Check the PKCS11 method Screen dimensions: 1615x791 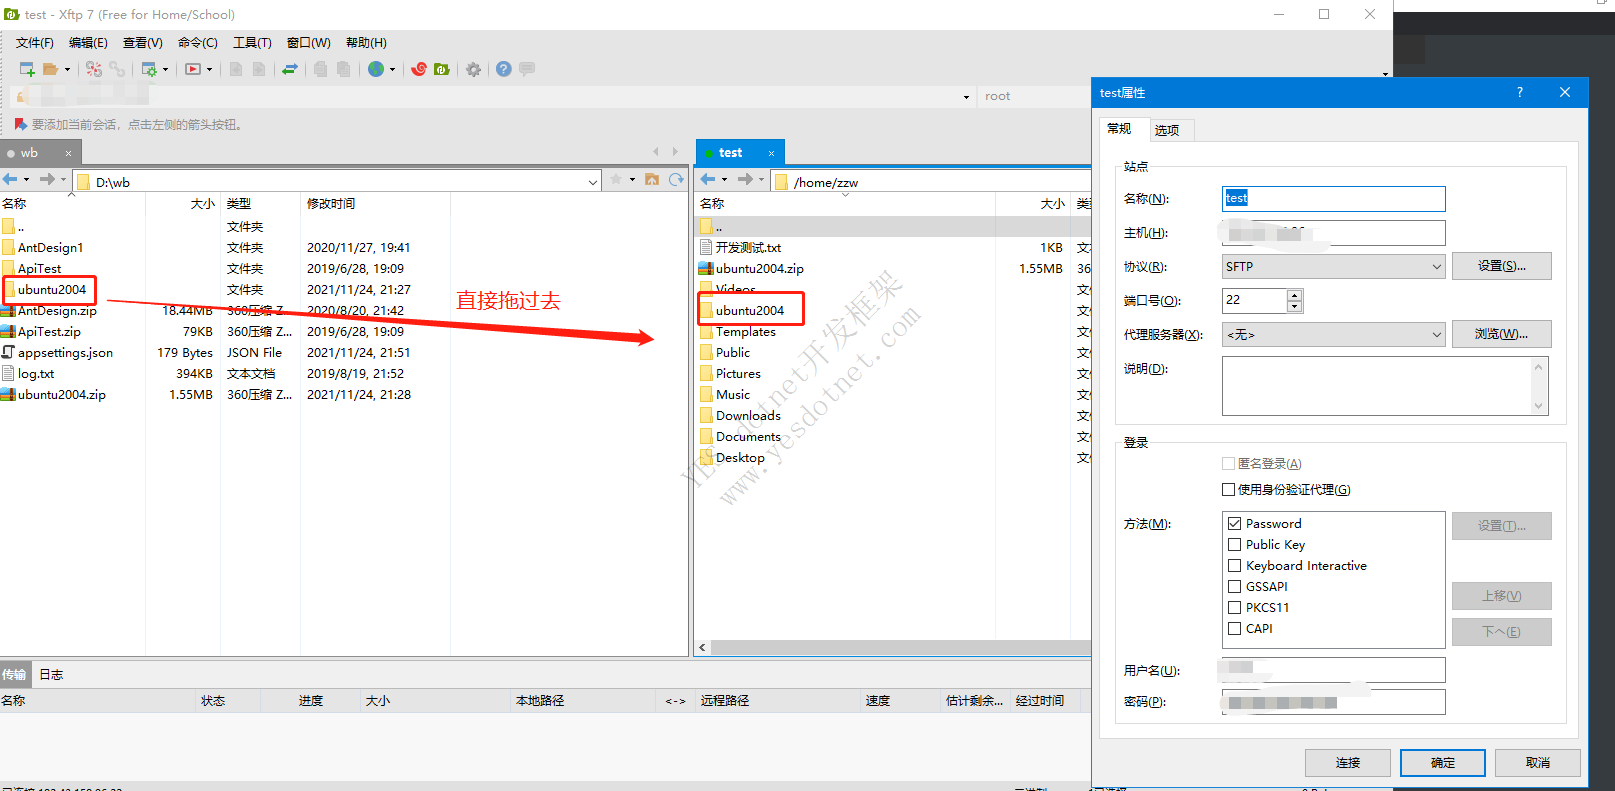[1234, 608]
